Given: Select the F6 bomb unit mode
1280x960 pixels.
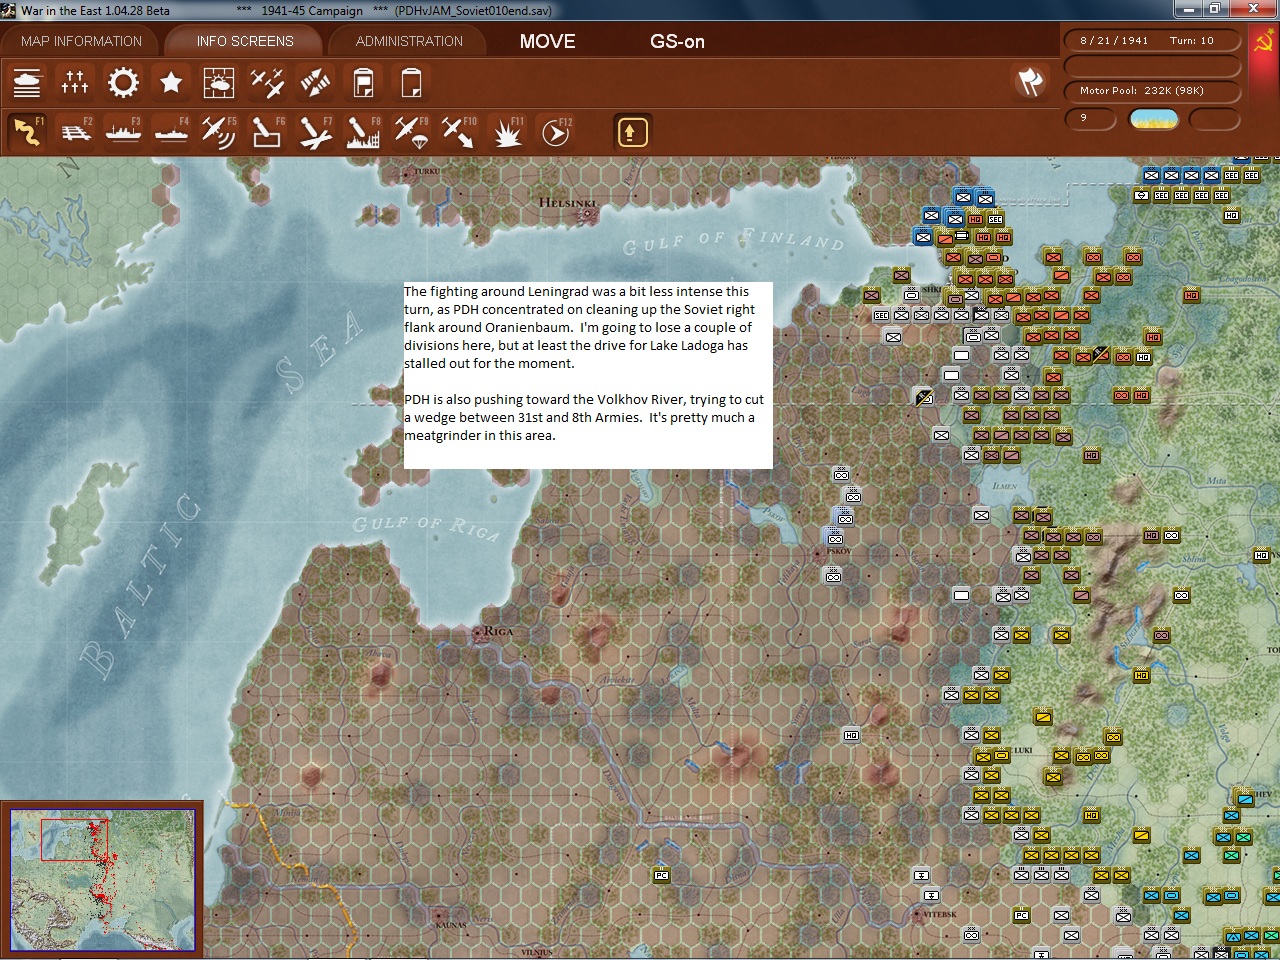Looking at the screenshot, I should click(x=267, y=132).
